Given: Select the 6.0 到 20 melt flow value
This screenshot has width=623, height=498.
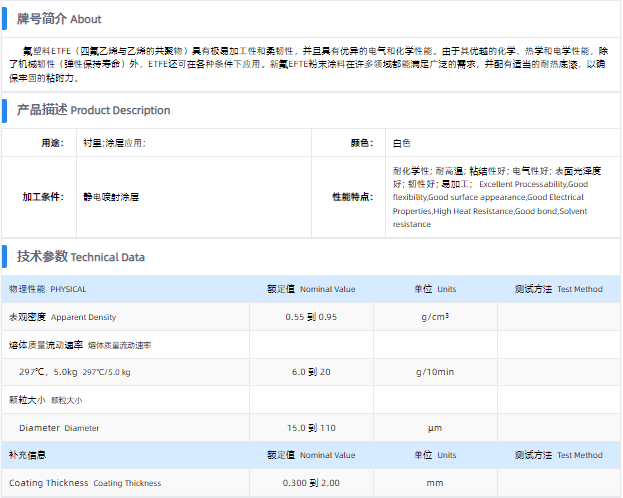Looking at the screenshot, I should point(311,372).
